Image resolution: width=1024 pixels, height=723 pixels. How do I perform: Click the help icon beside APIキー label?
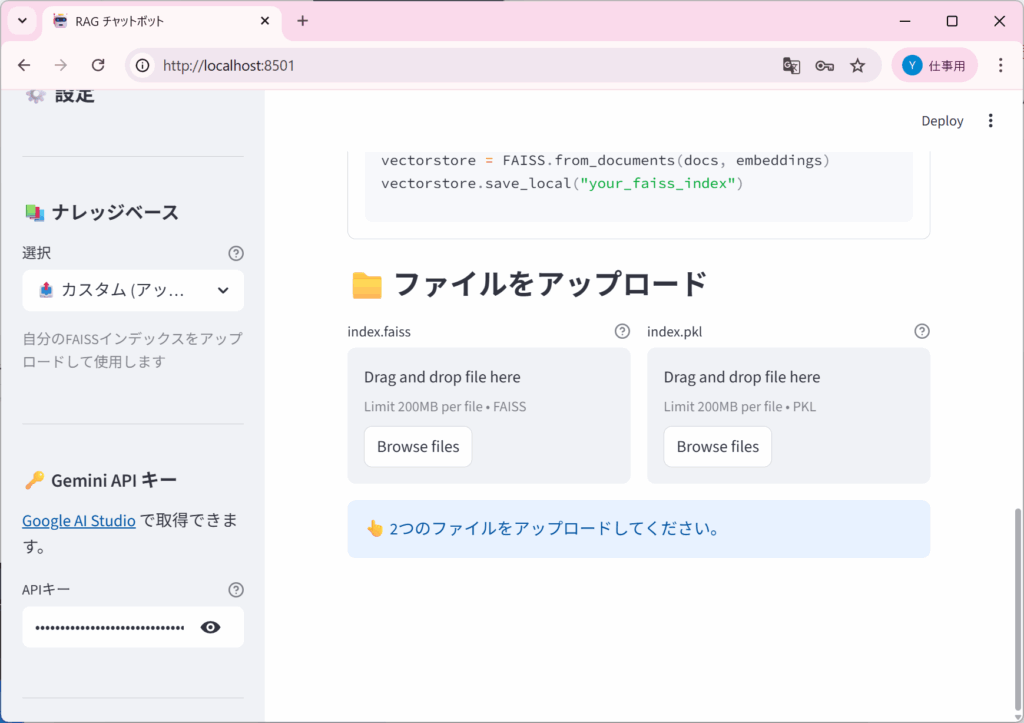(236, 590)
